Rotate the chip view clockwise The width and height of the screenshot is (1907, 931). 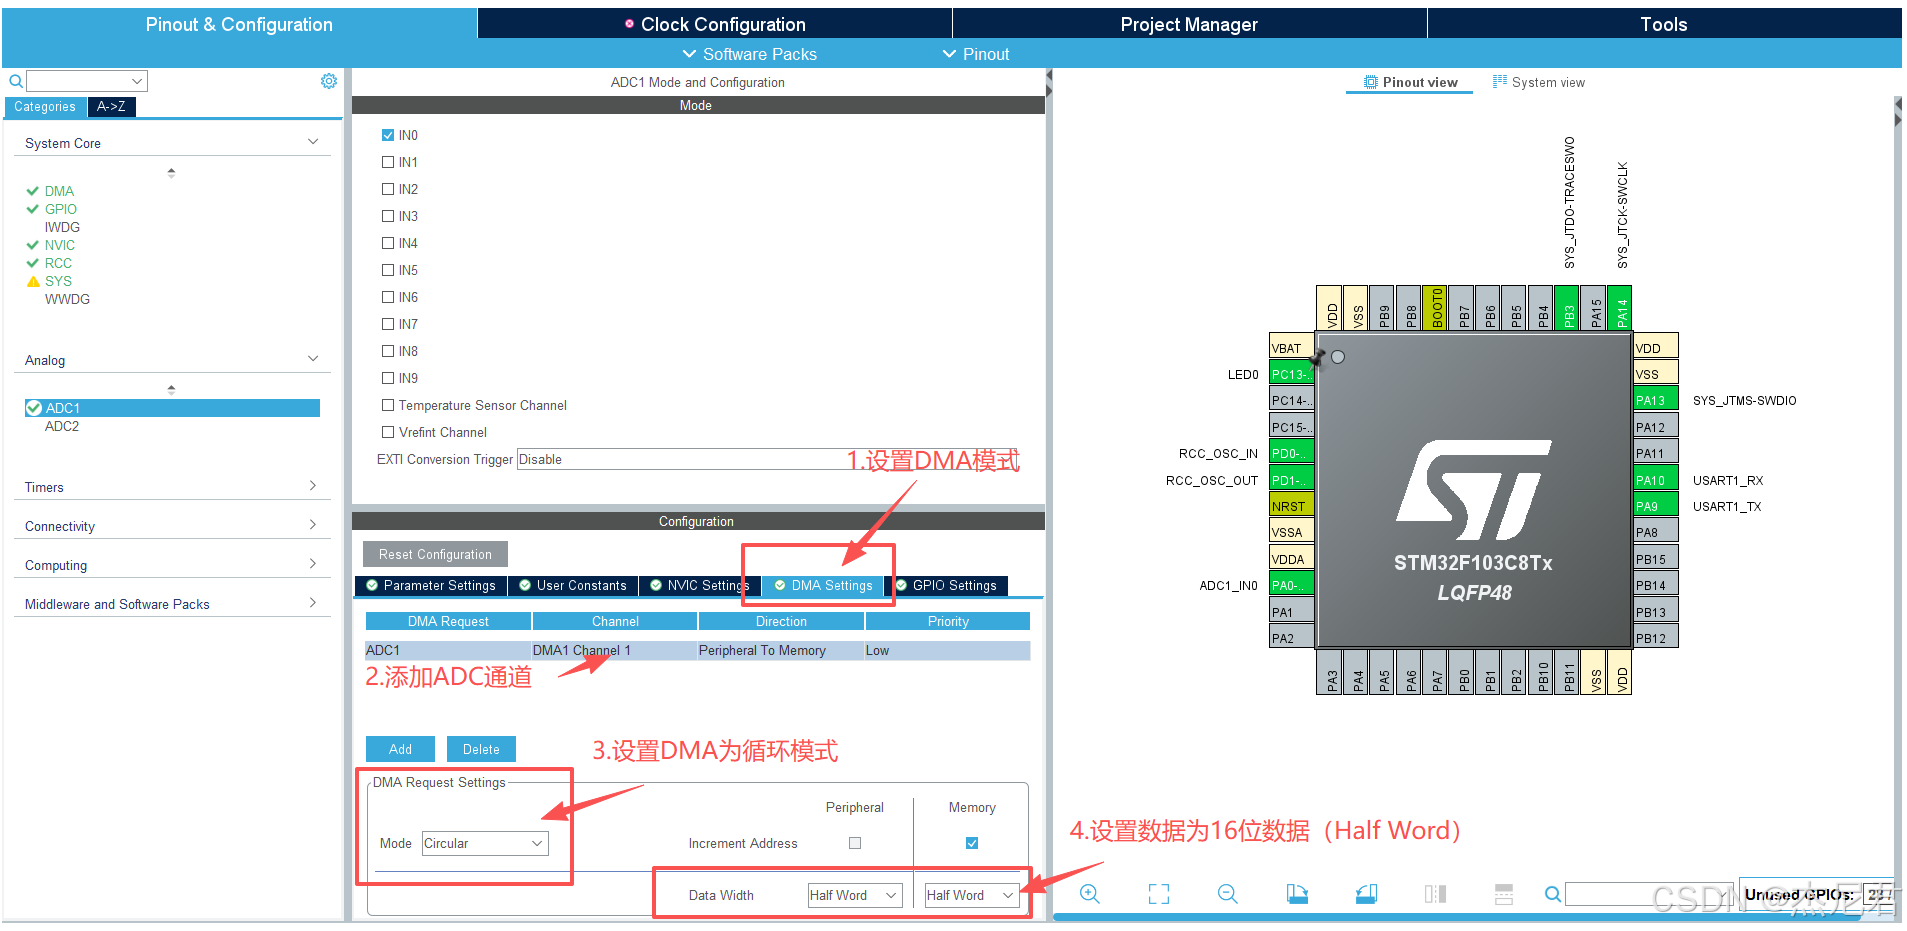(x=1297, y=894)
